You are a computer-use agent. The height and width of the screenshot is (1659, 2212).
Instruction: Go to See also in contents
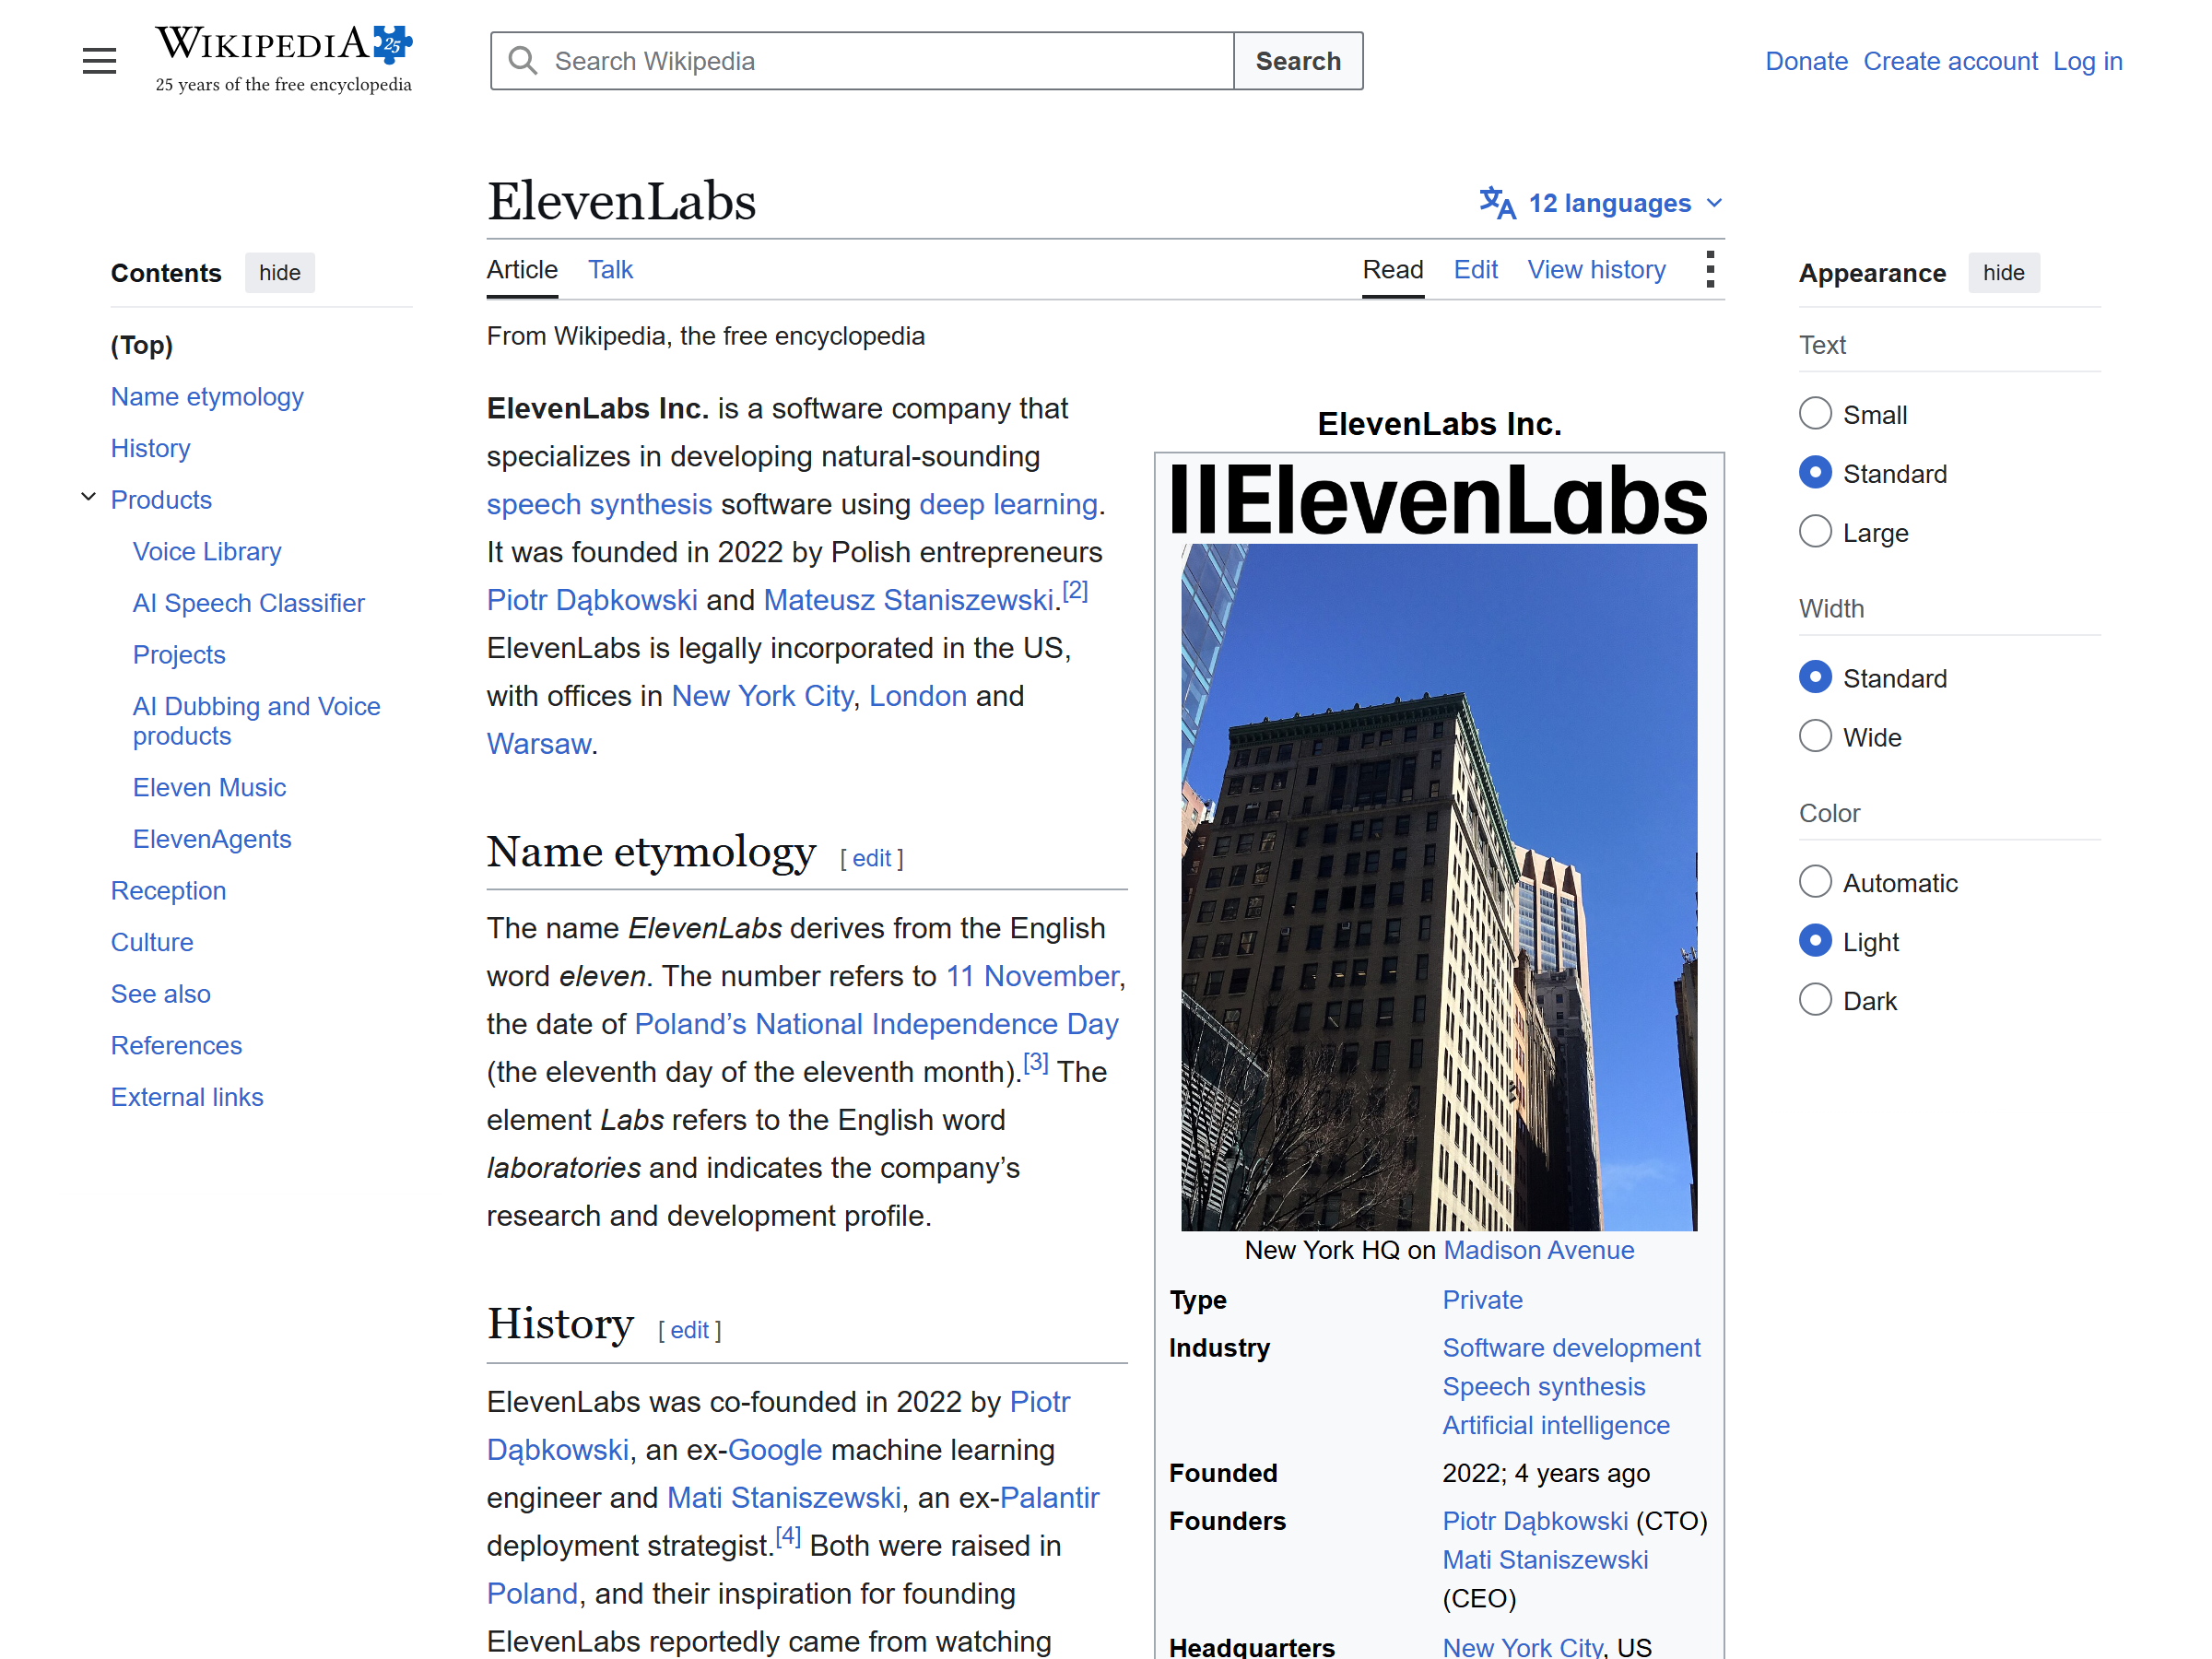(161, 994)
